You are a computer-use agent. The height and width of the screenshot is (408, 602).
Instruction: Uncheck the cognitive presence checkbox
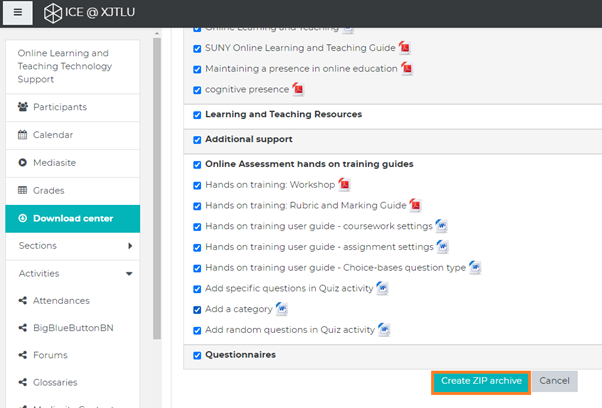(x=197, y=90)
